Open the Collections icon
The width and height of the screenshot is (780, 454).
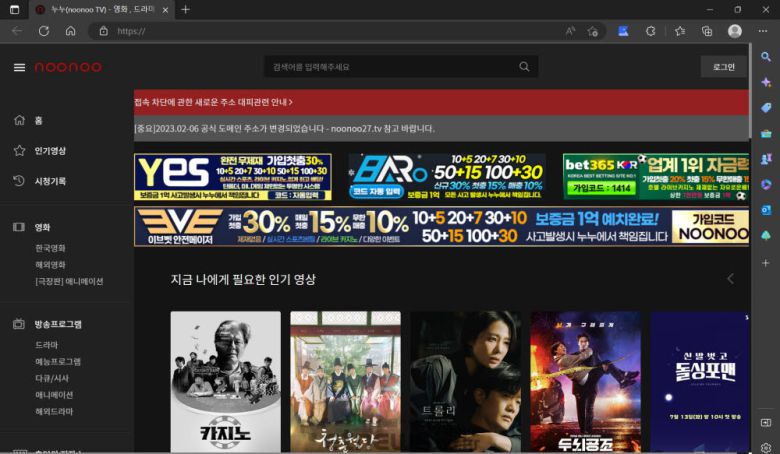[x=707, y=31]
